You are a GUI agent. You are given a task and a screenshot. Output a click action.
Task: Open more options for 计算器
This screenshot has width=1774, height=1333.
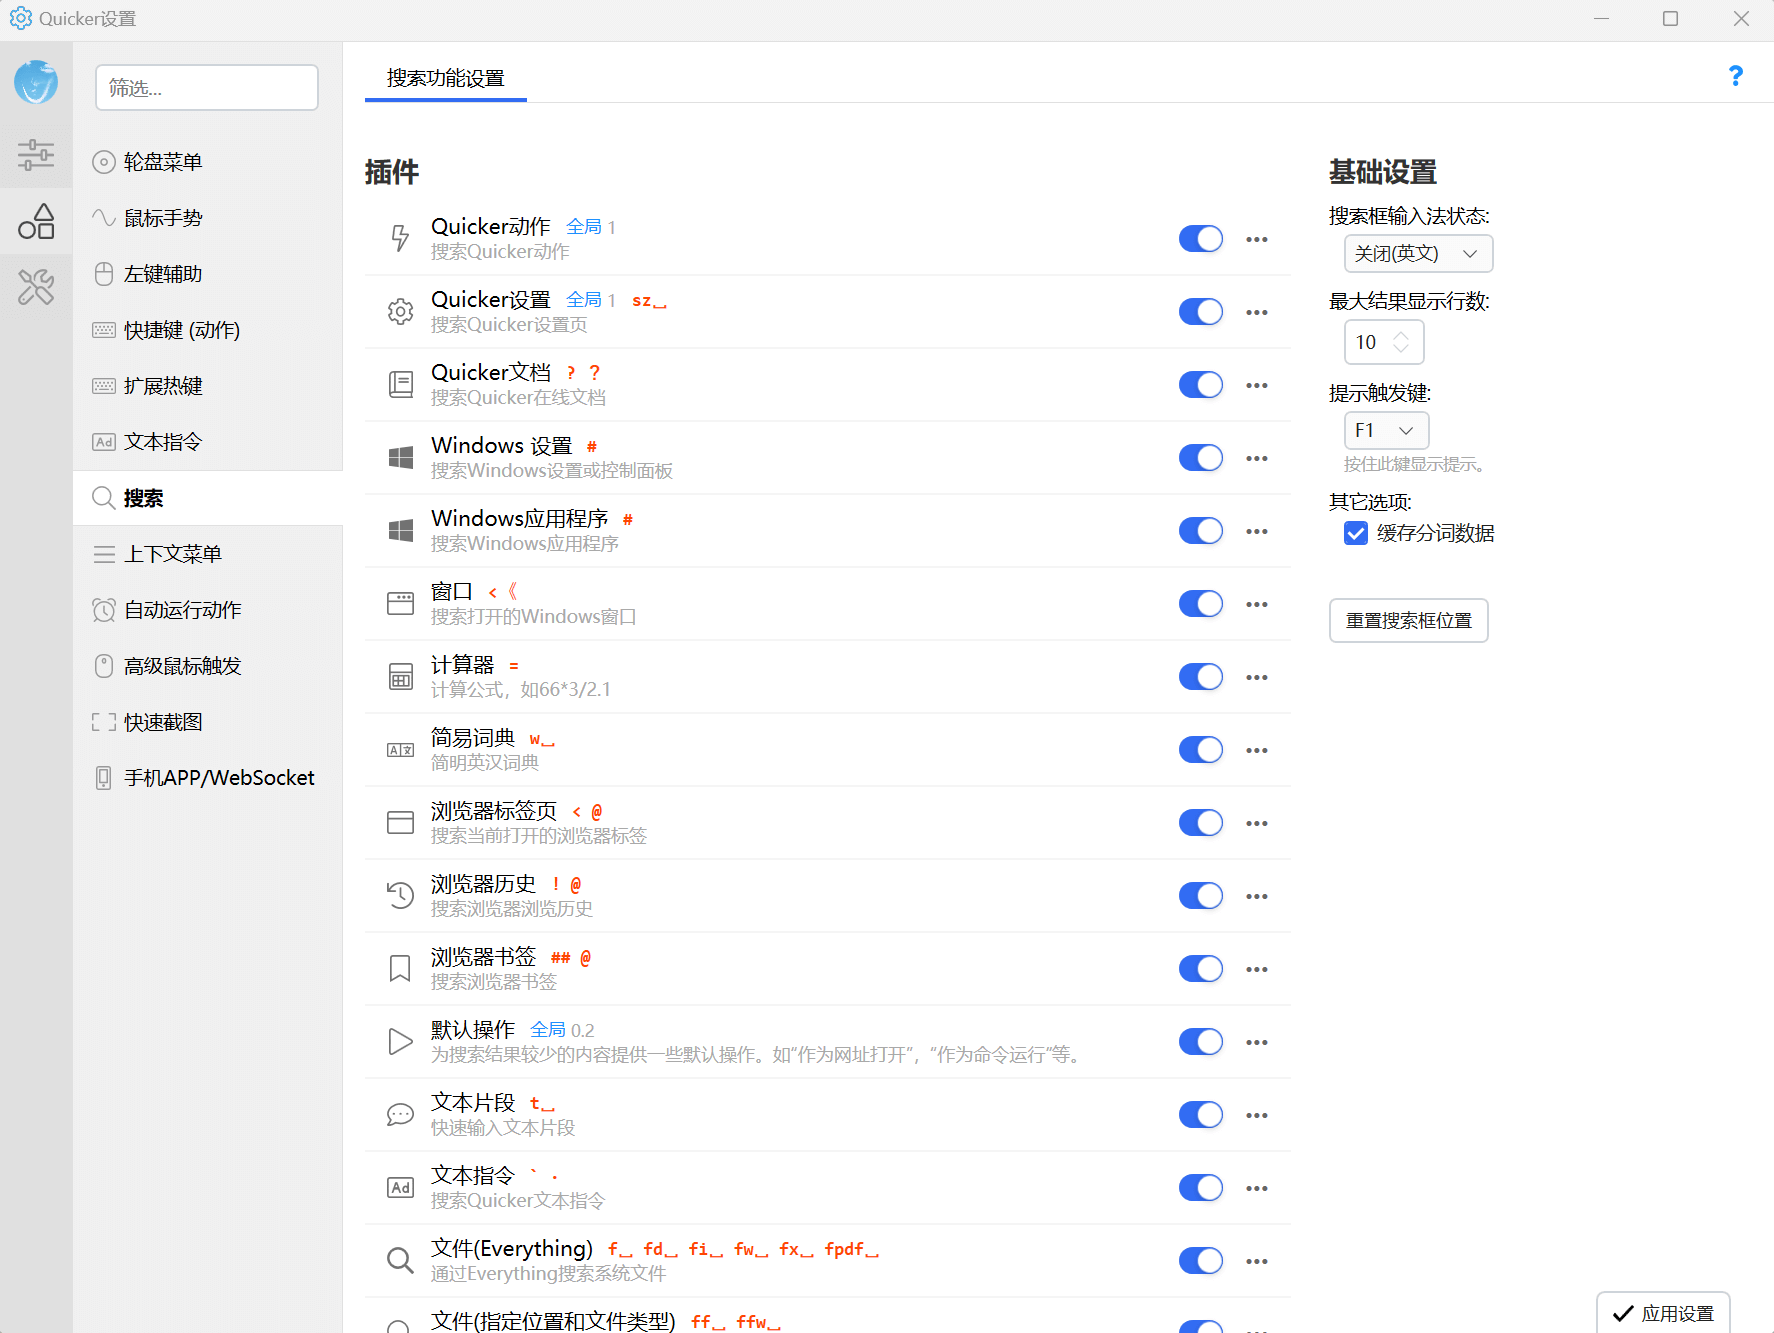1257,677
